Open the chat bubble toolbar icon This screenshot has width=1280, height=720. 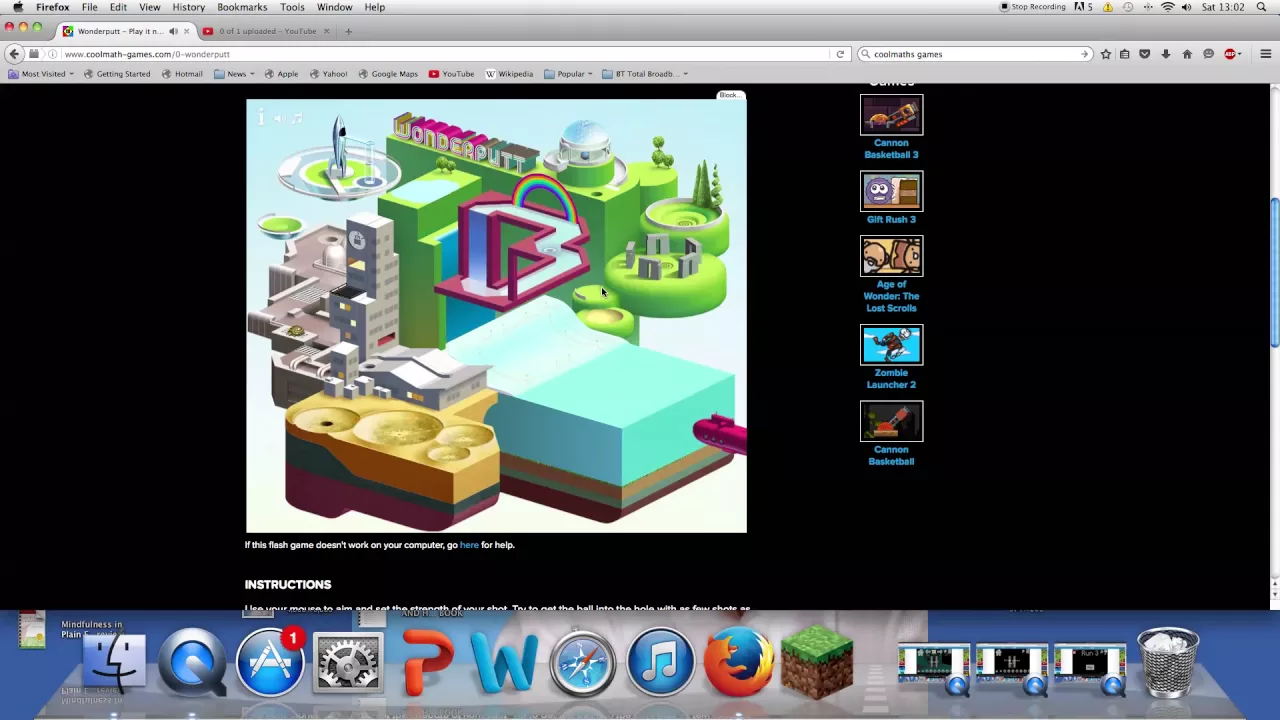(x=1208, y=54)
